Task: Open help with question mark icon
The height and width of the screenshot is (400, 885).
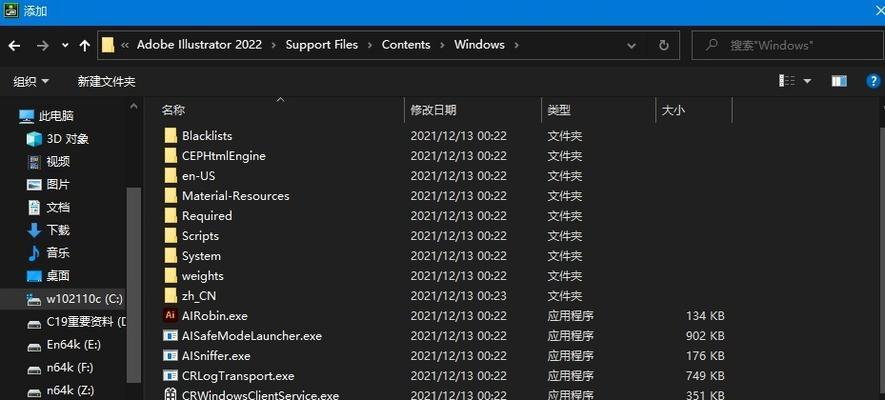Action: click(x=873, y=81)
